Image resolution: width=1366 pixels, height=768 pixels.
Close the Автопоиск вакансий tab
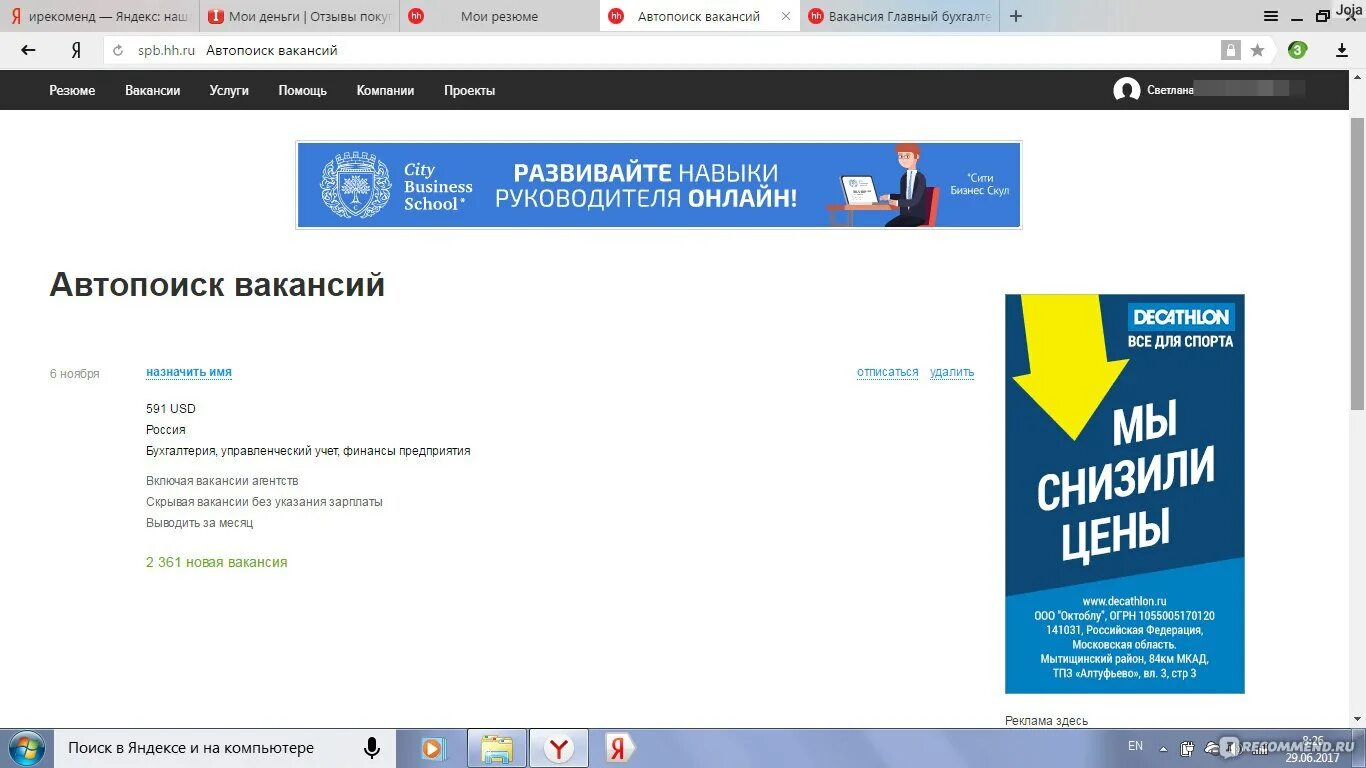coord(785,16)
